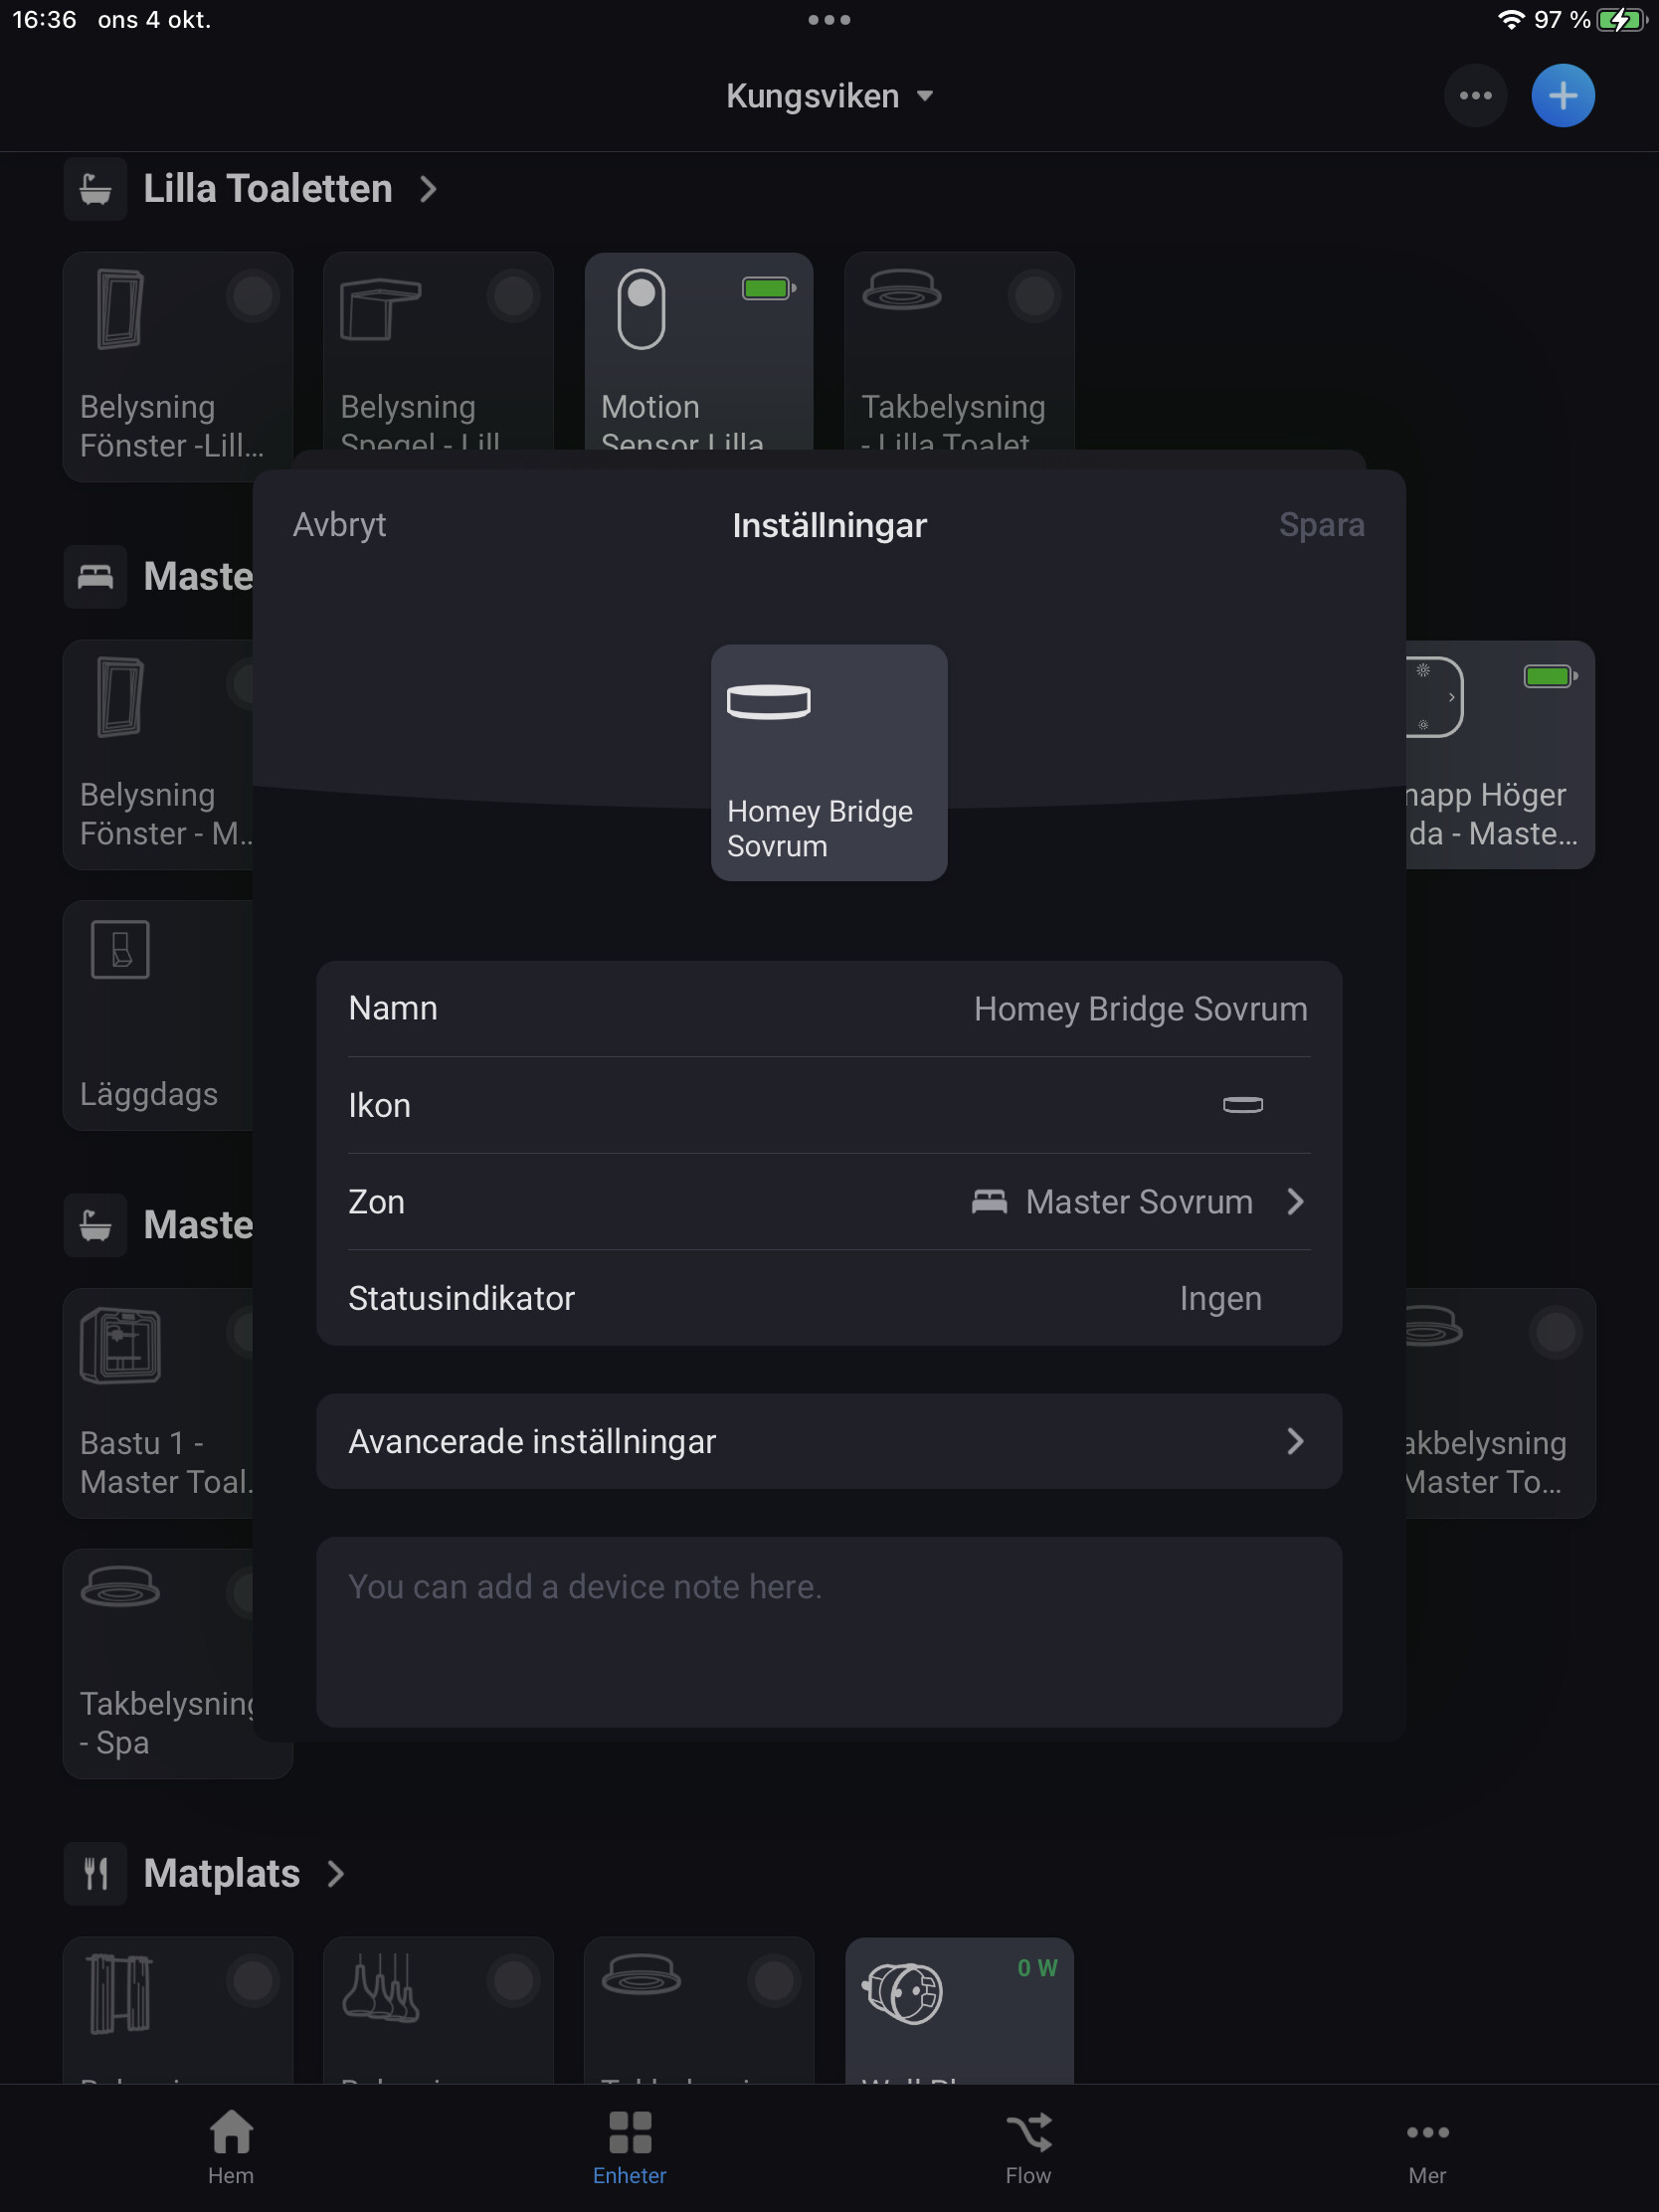Screen dimensions: 1659x2212
Task: Tap the blue add device plus button
Action: tap(1562, 96)
